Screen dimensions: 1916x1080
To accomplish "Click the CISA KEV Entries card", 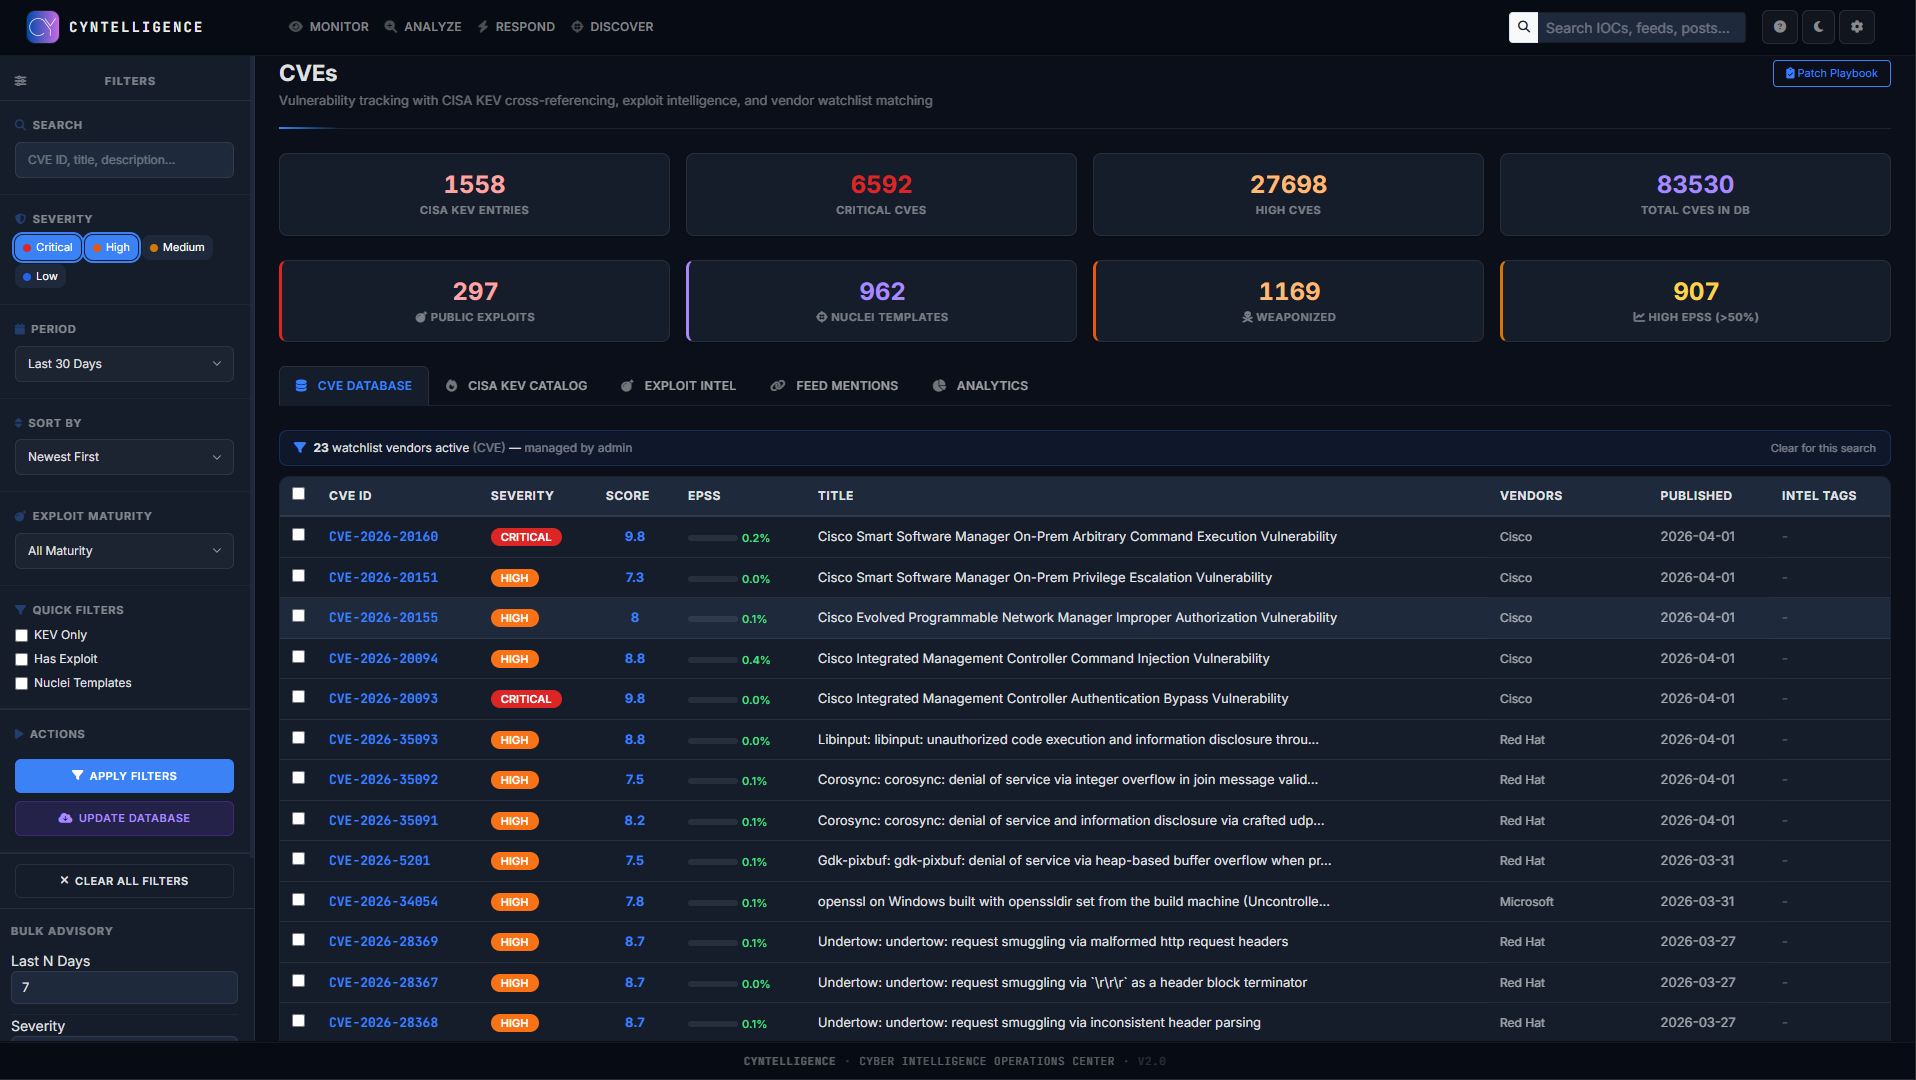I will [x=474, y=194].
